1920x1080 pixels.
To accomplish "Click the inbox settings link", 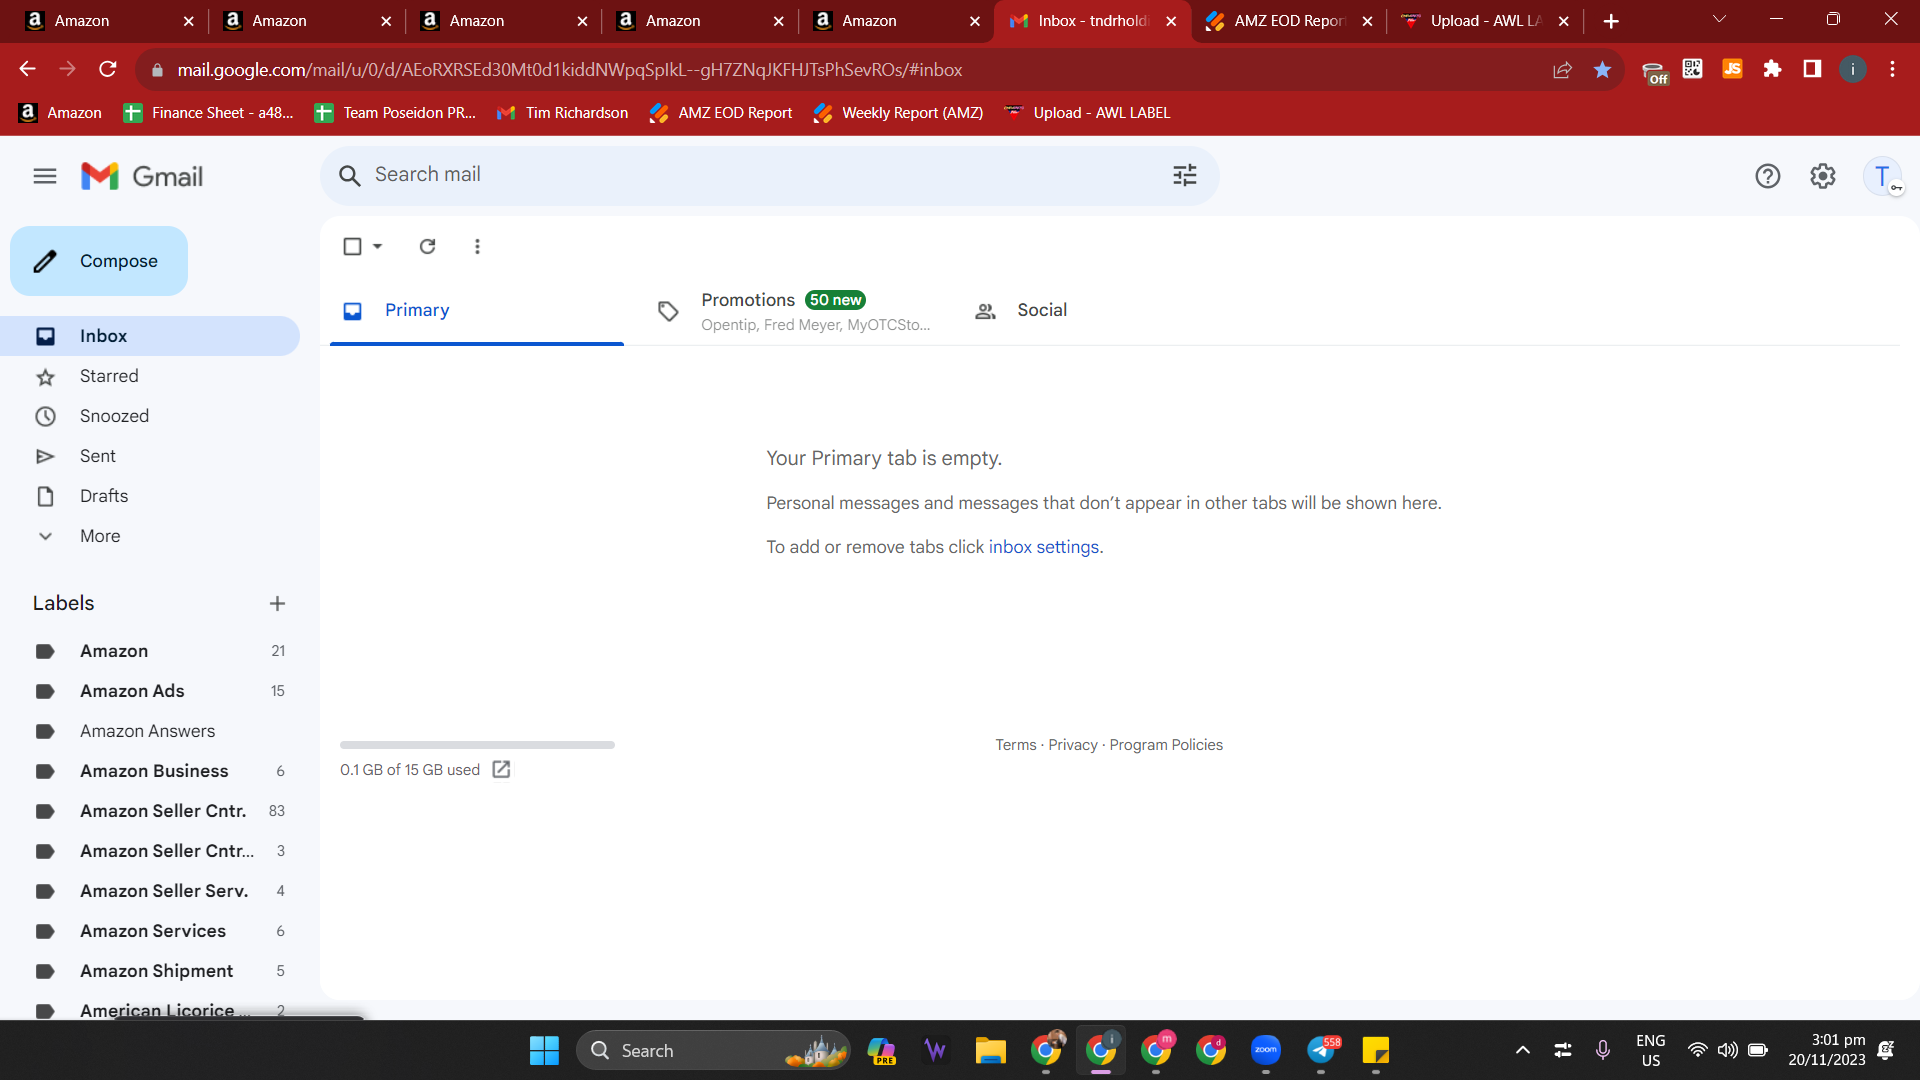I will click(x=1044, y=548).
